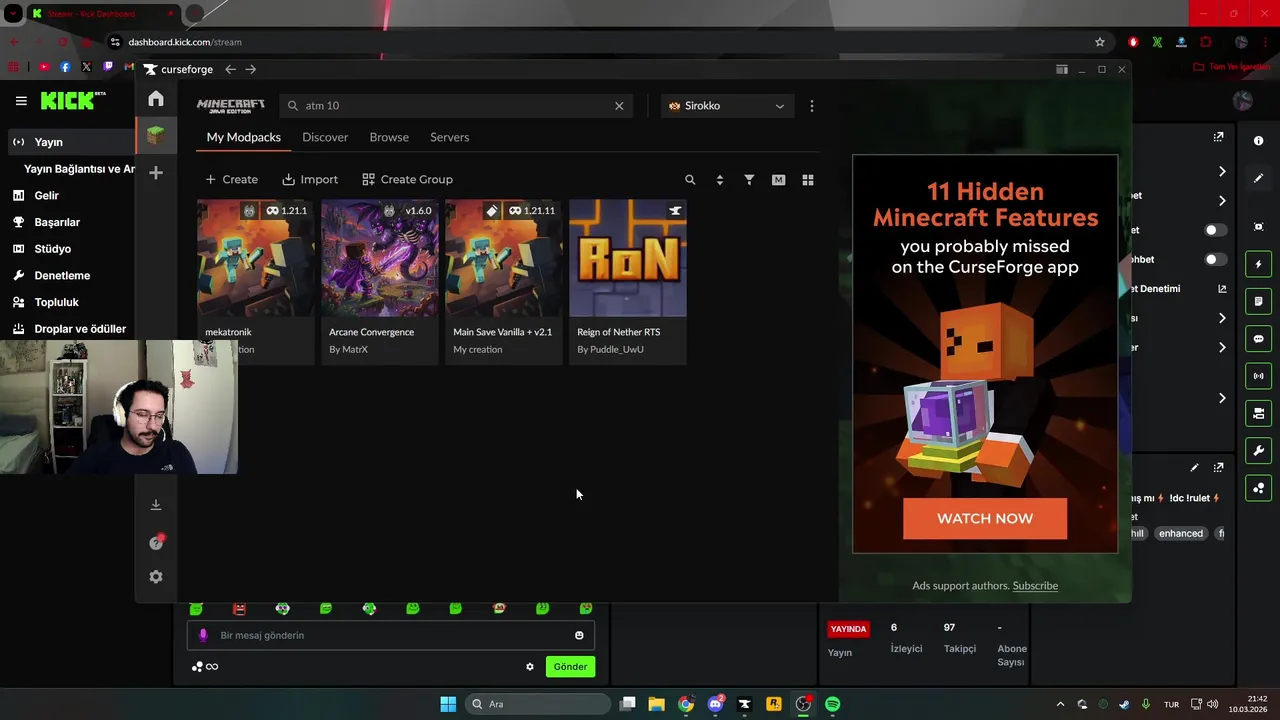Screen dimensions: 1280x720
Task: Create a new modpack profile
Action: coord(231,179)
